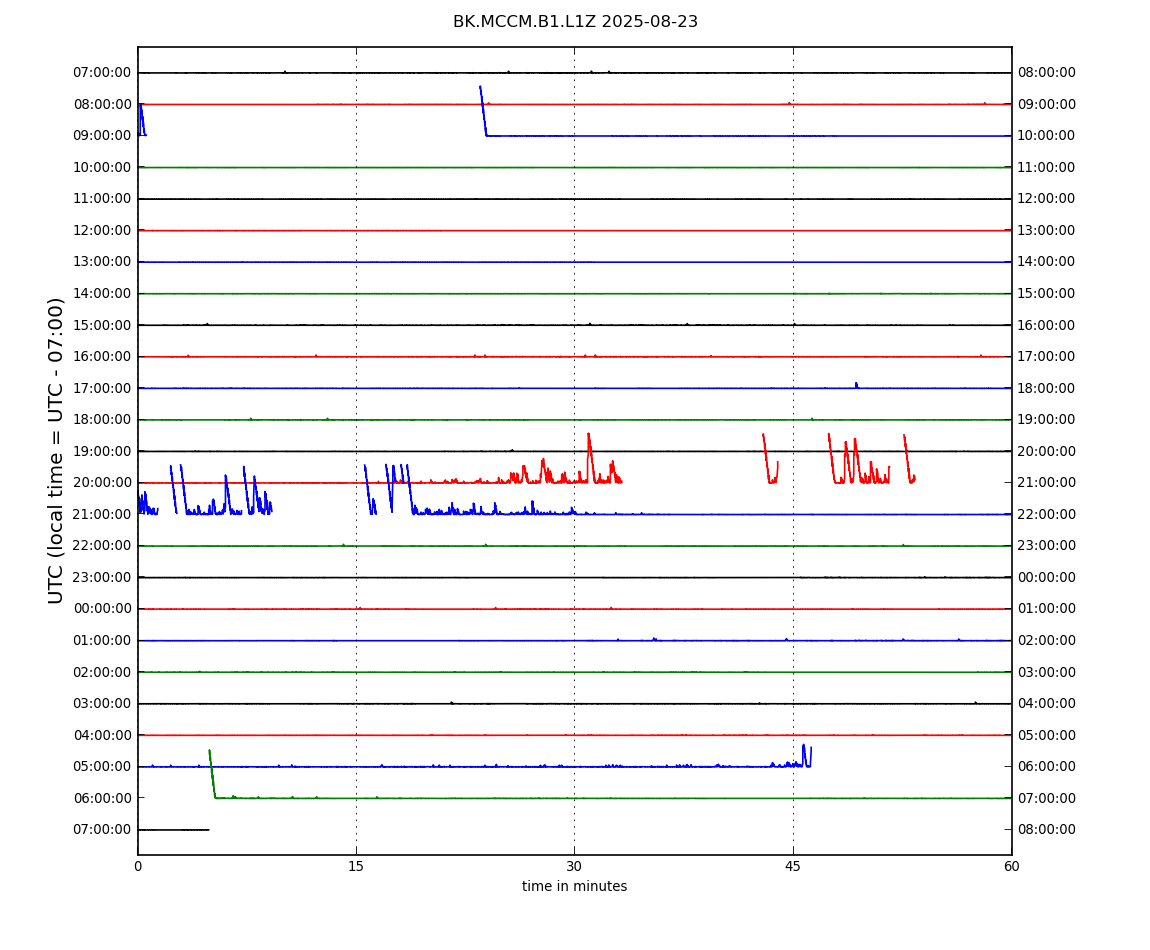
Task: Select UTC axis label 04:00:00
Action: click(x=103, y=735)
